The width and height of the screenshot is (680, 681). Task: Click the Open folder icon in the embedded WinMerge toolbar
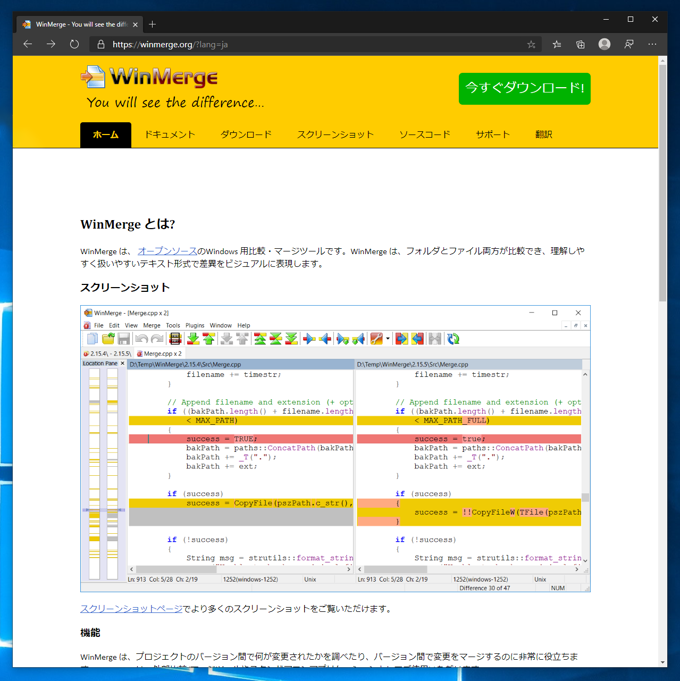(x=108, y=339)
